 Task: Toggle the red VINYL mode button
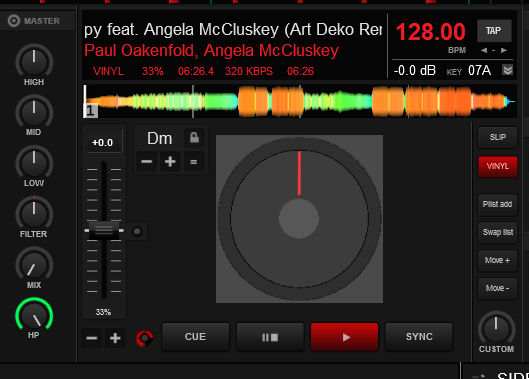(x=498, y=166)
